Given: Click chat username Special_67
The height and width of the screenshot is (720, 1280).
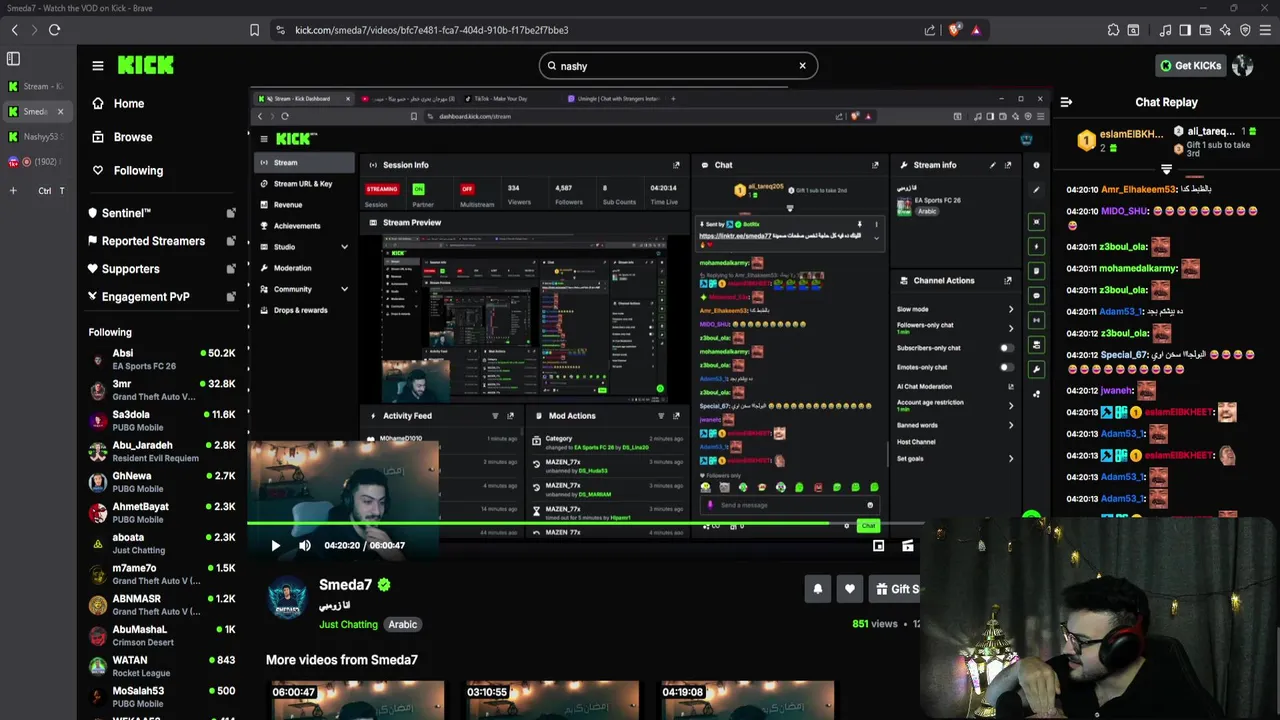Looking at the screenshot, I should (x=1124, y=355).
